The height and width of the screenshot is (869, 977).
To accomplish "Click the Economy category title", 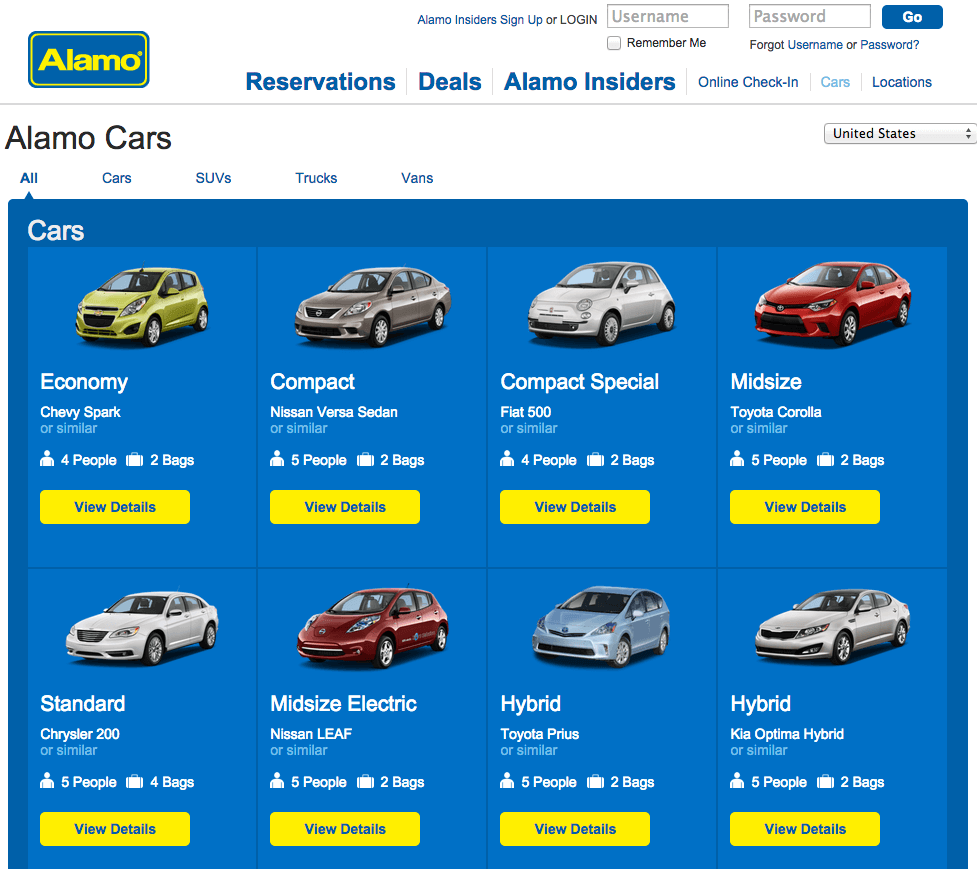I will [x=84, y=382].
